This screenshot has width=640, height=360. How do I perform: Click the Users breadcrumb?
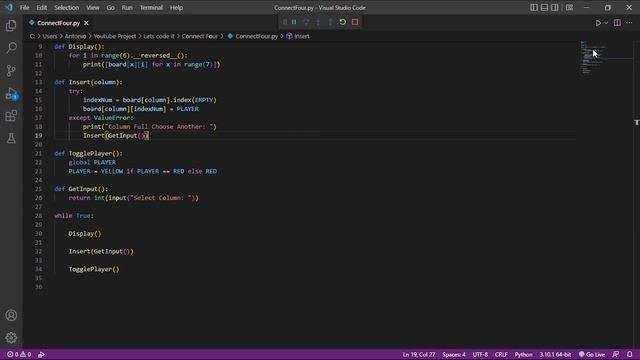50,36
